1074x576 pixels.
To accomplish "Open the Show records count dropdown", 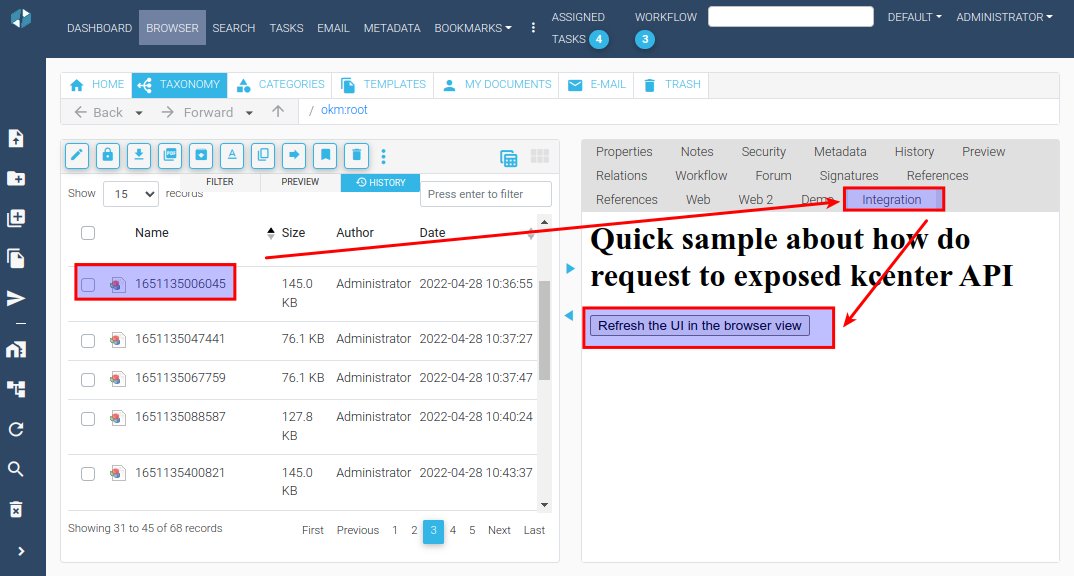I will coord(131,194).
